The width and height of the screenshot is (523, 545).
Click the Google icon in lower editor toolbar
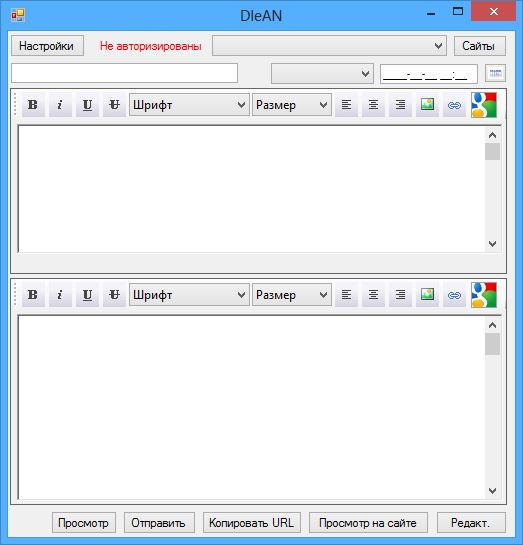[x=484, y=295]
